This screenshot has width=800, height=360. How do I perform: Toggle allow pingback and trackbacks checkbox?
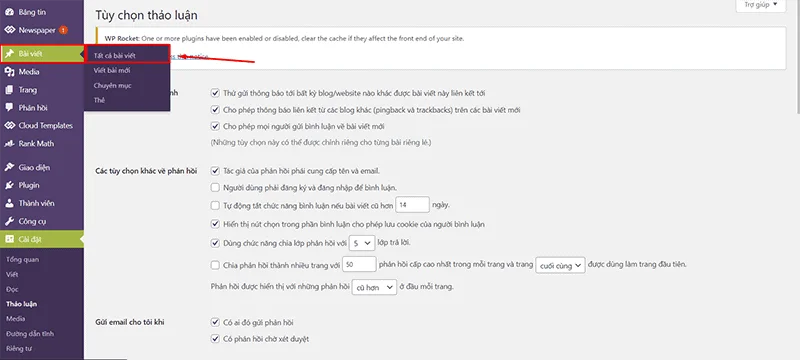click(x=215, y=110)
